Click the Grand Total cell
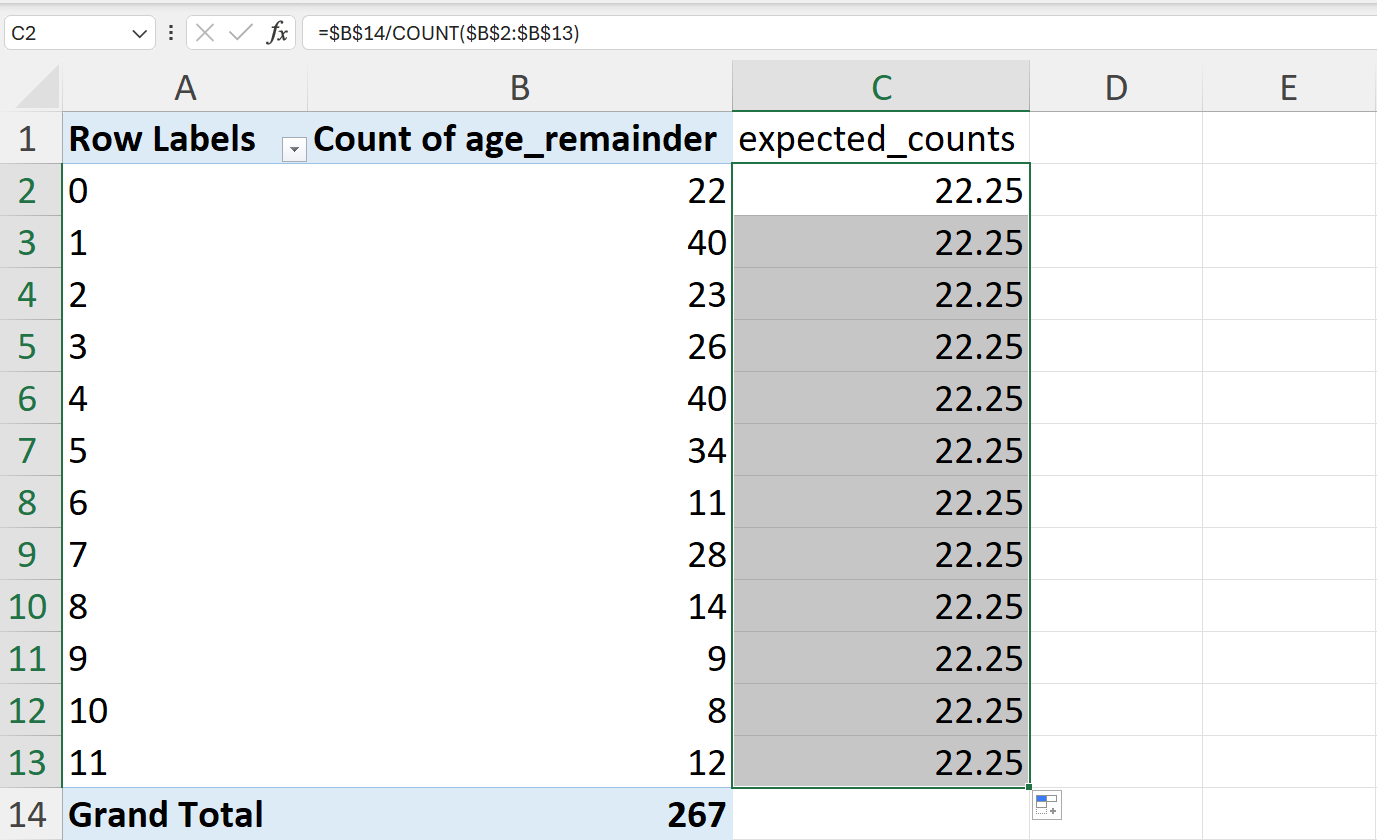This screenshot has height=840, width=1377. [185, 814]
